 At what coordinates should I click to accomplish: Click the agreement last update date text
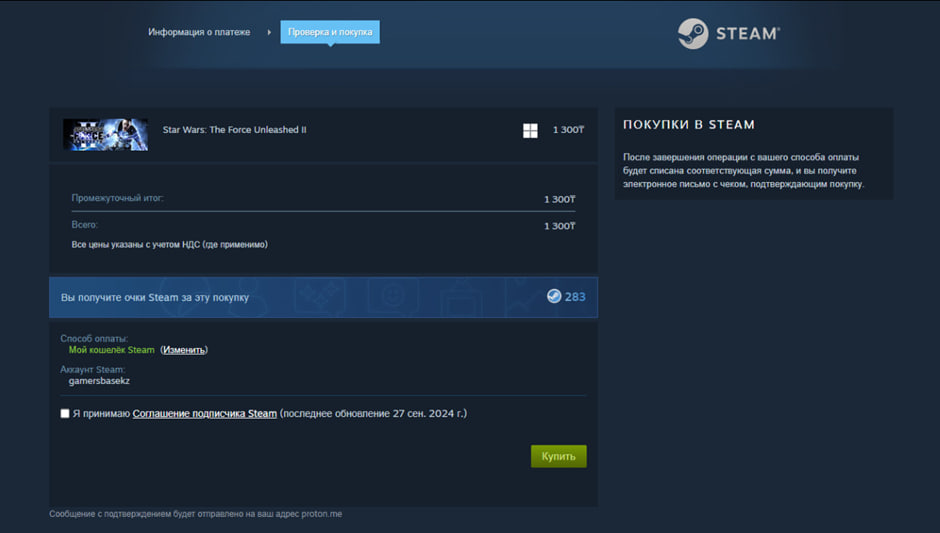[x=373, y=414]
